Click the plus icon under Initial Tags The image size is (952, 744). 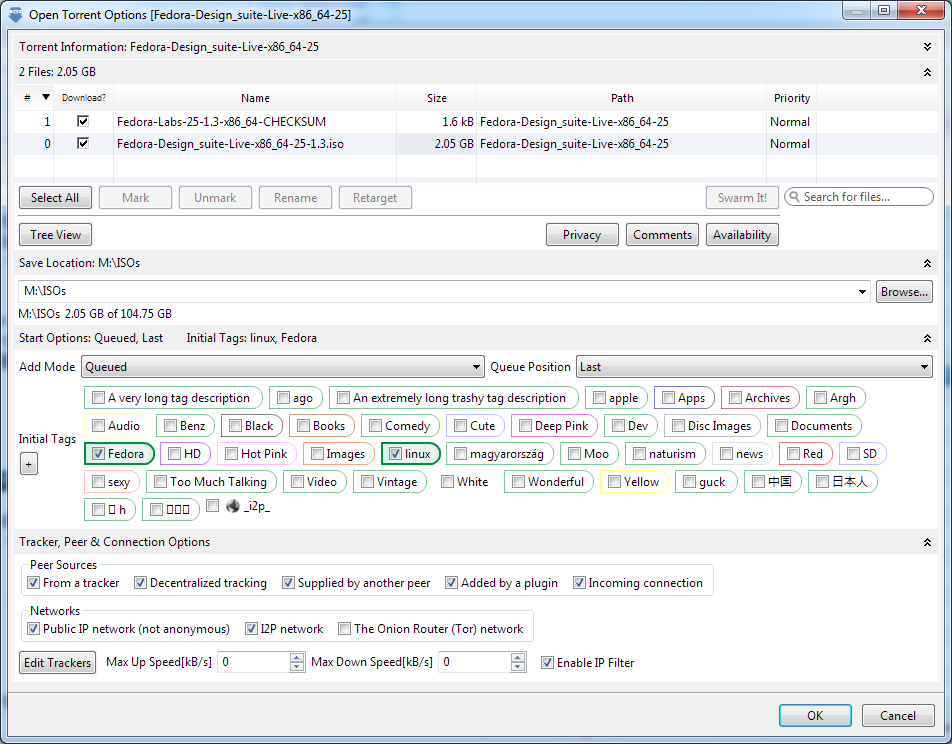[x=29, y=465]
